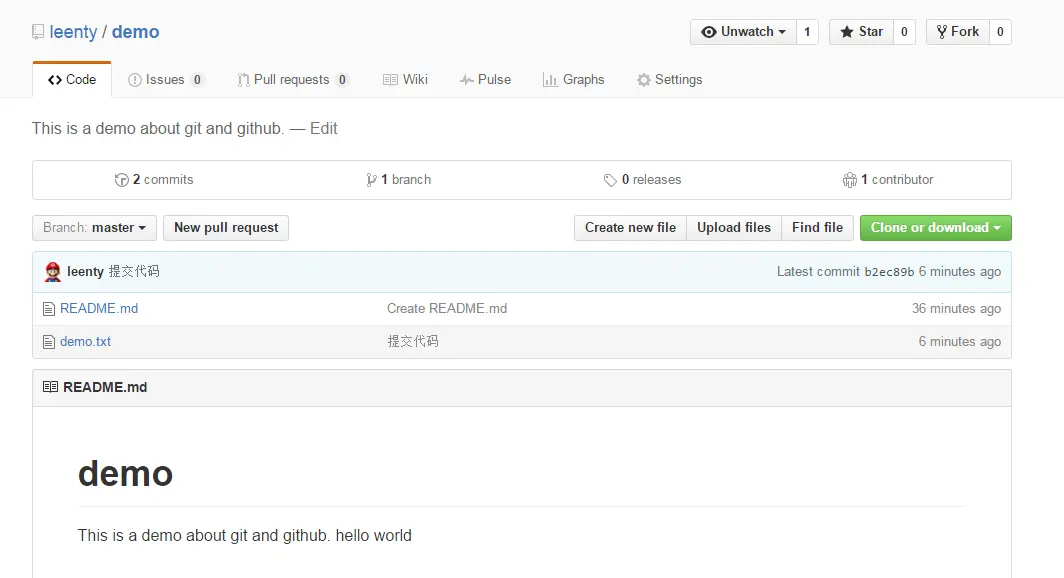Click Create new file button
This screenshot has width=1064, height=578.
(630, 228)
